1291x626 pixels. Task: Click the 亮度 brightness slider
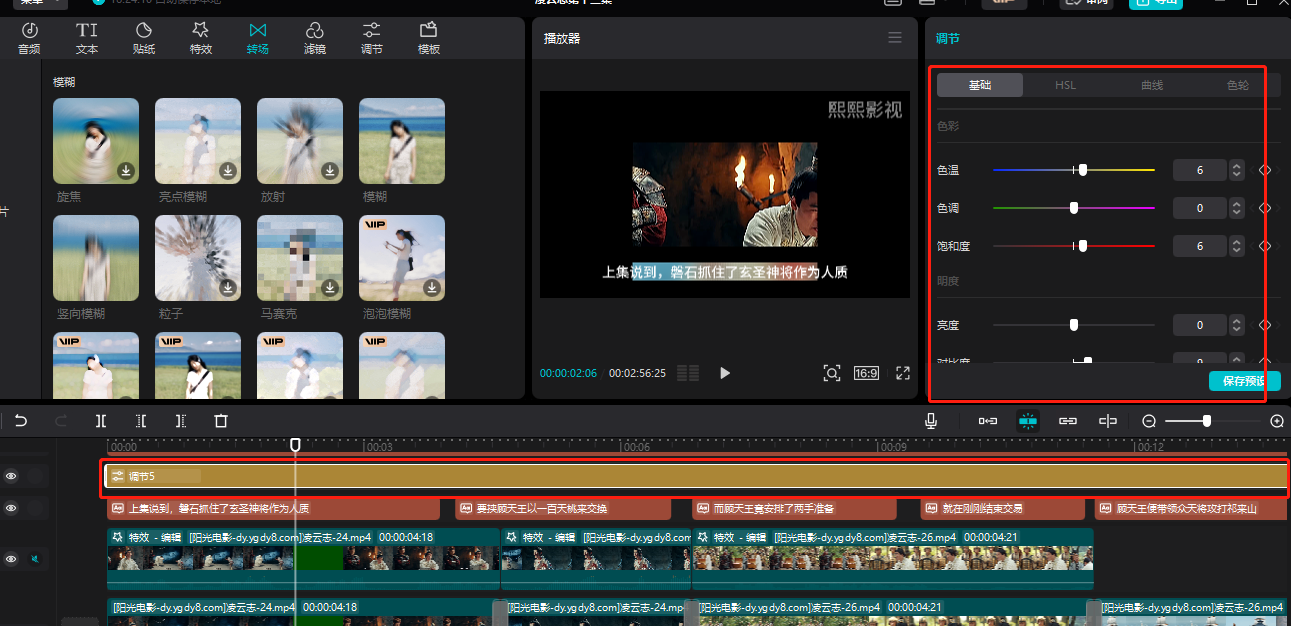point(1074,325)
